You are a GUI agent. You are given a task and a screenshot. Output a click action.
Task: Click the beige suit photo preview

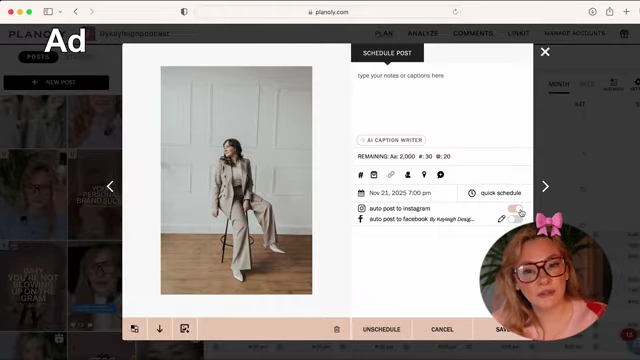coord(236,180)
